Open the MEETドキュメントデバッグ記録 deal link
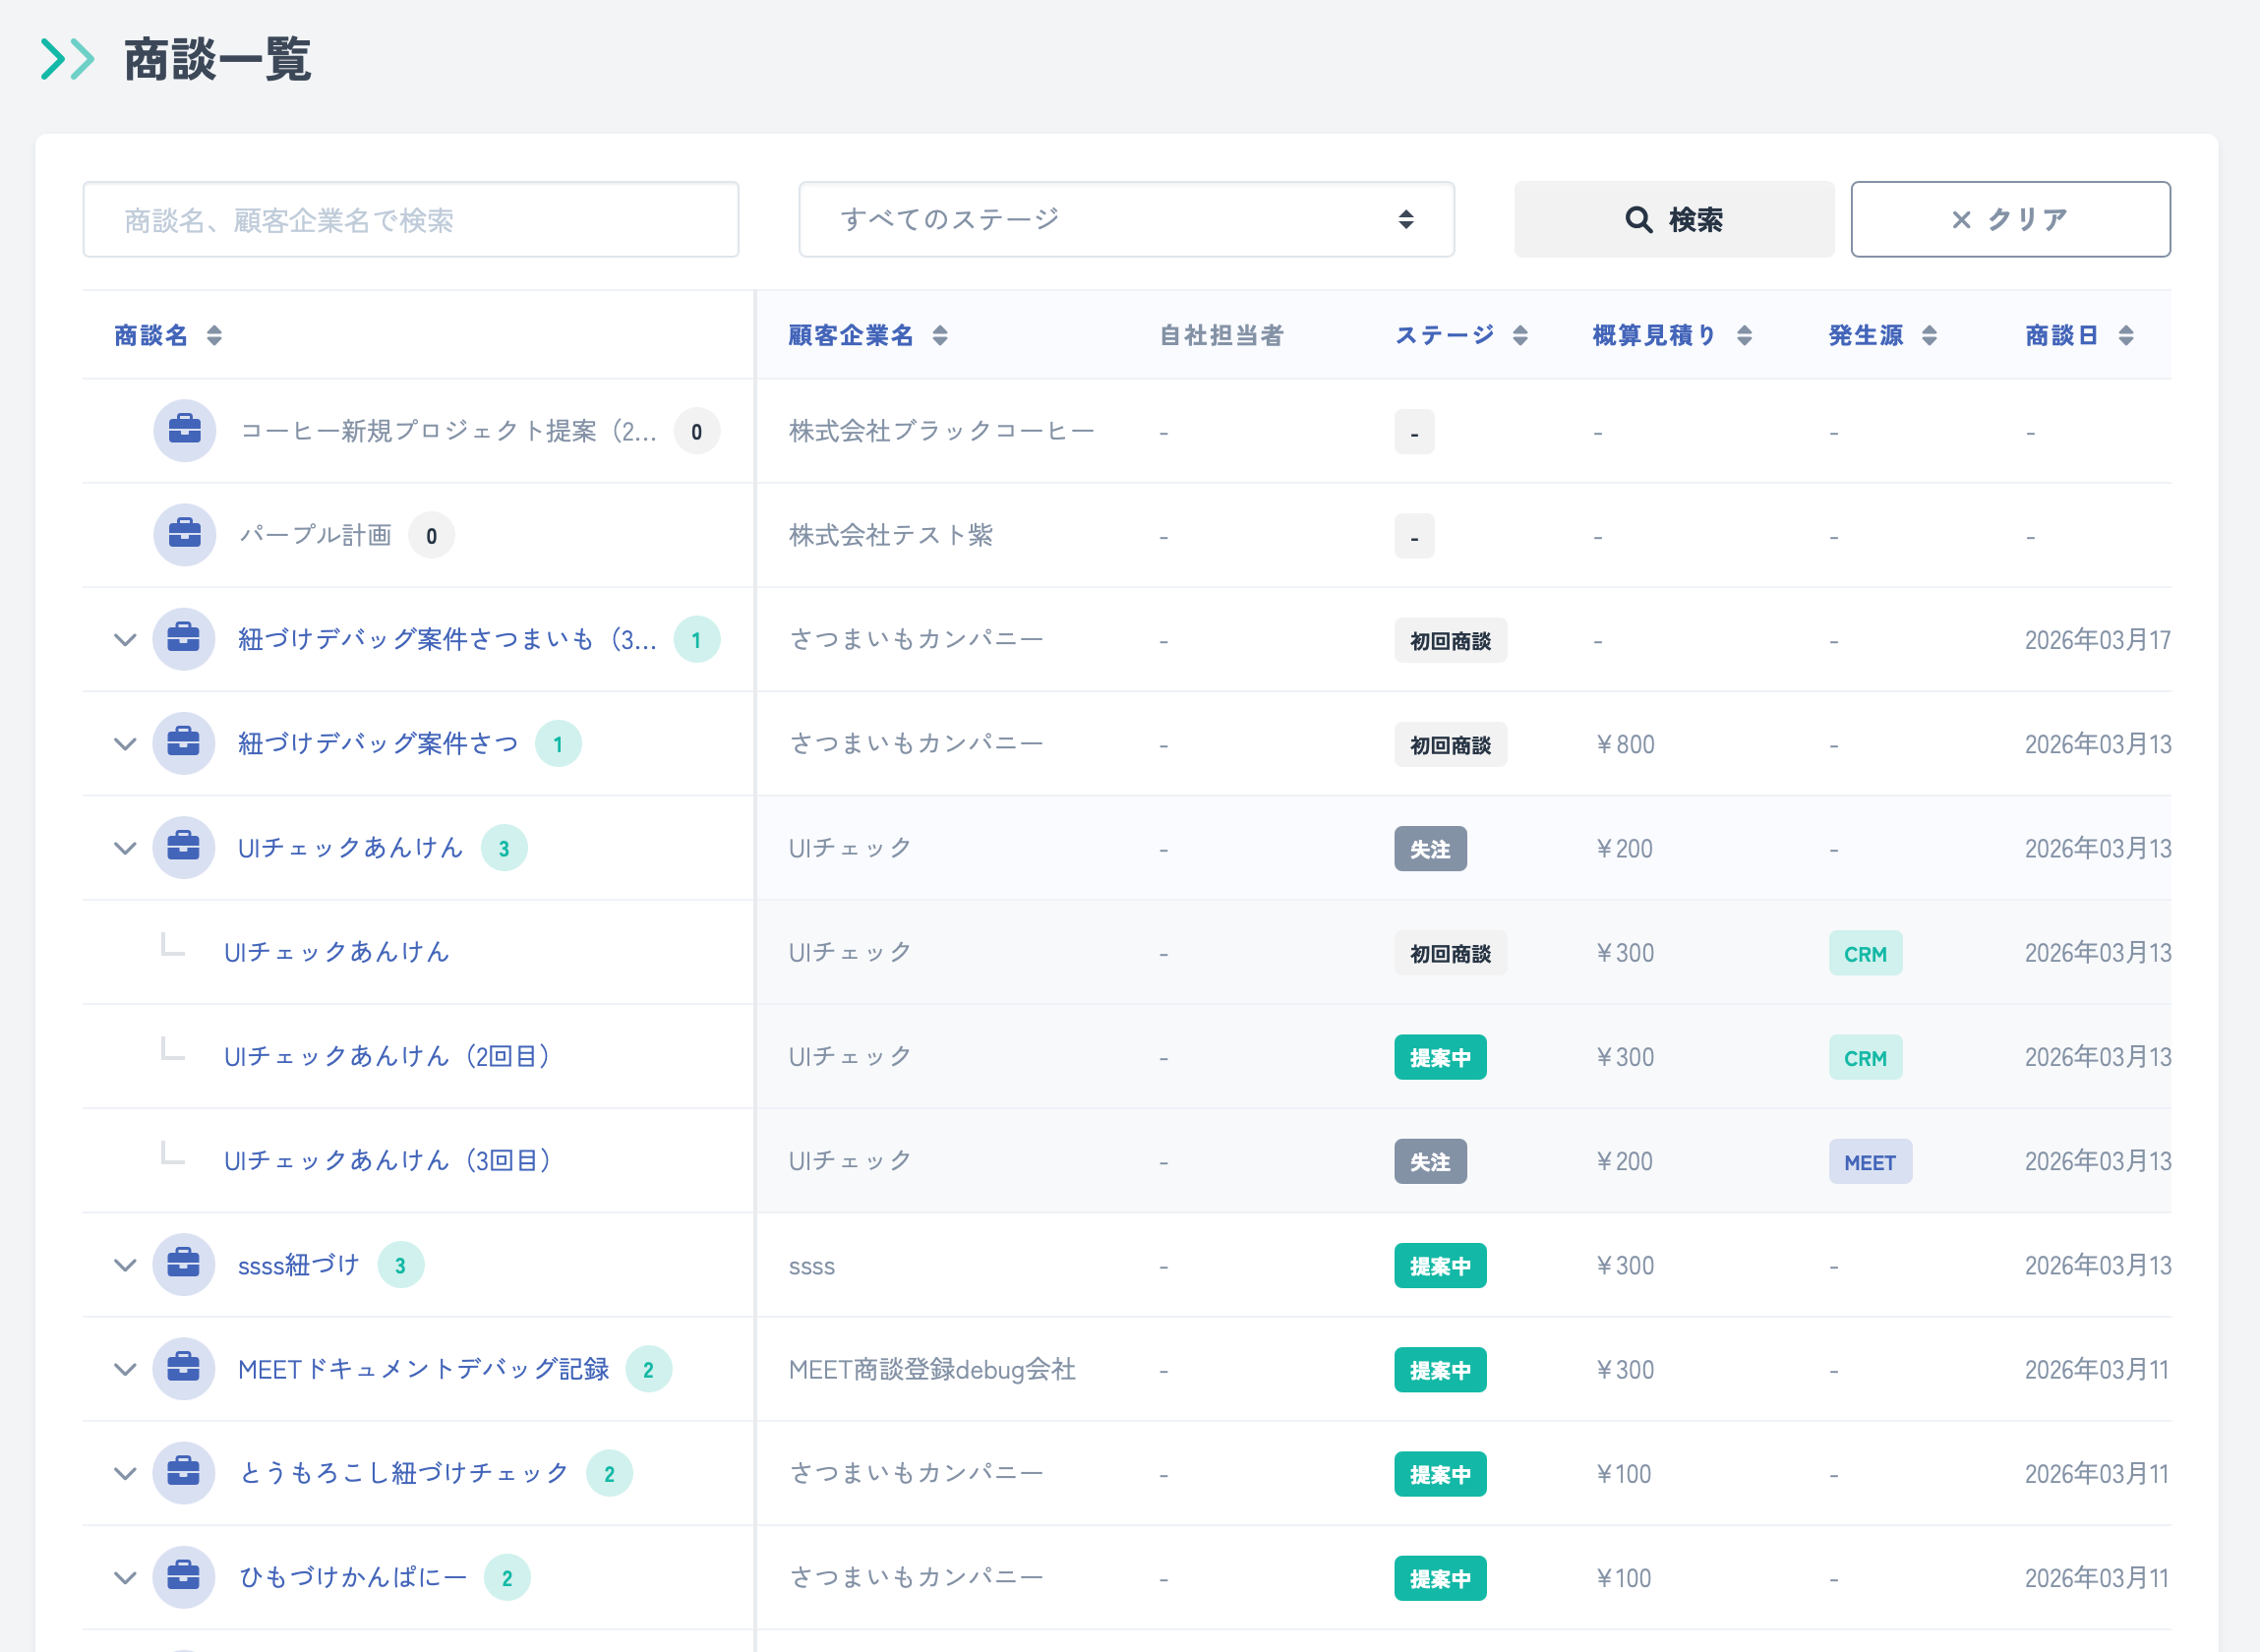Screen dimensions: 2260x1652 [423, 1369]
